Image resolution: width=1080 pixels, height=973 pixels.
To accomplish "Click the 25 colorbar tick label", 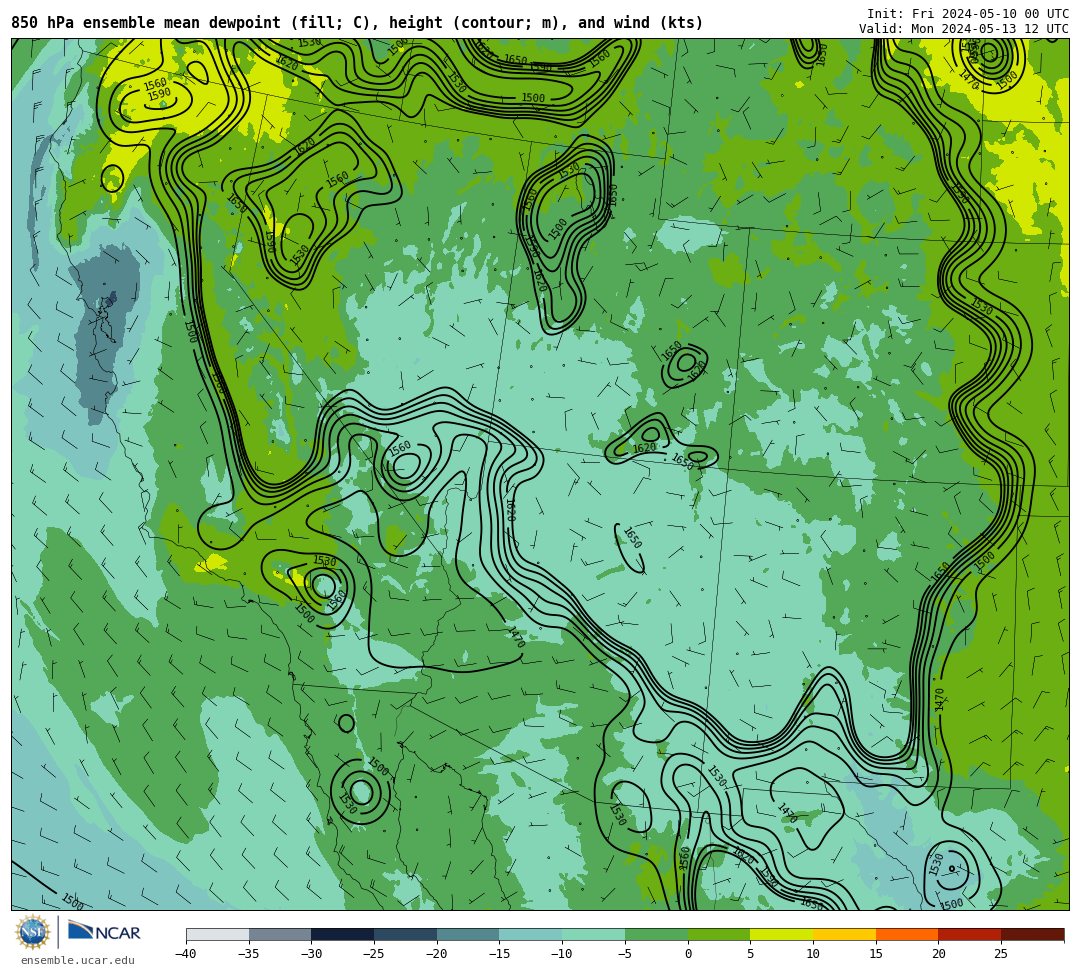I will pos(1001,954).
